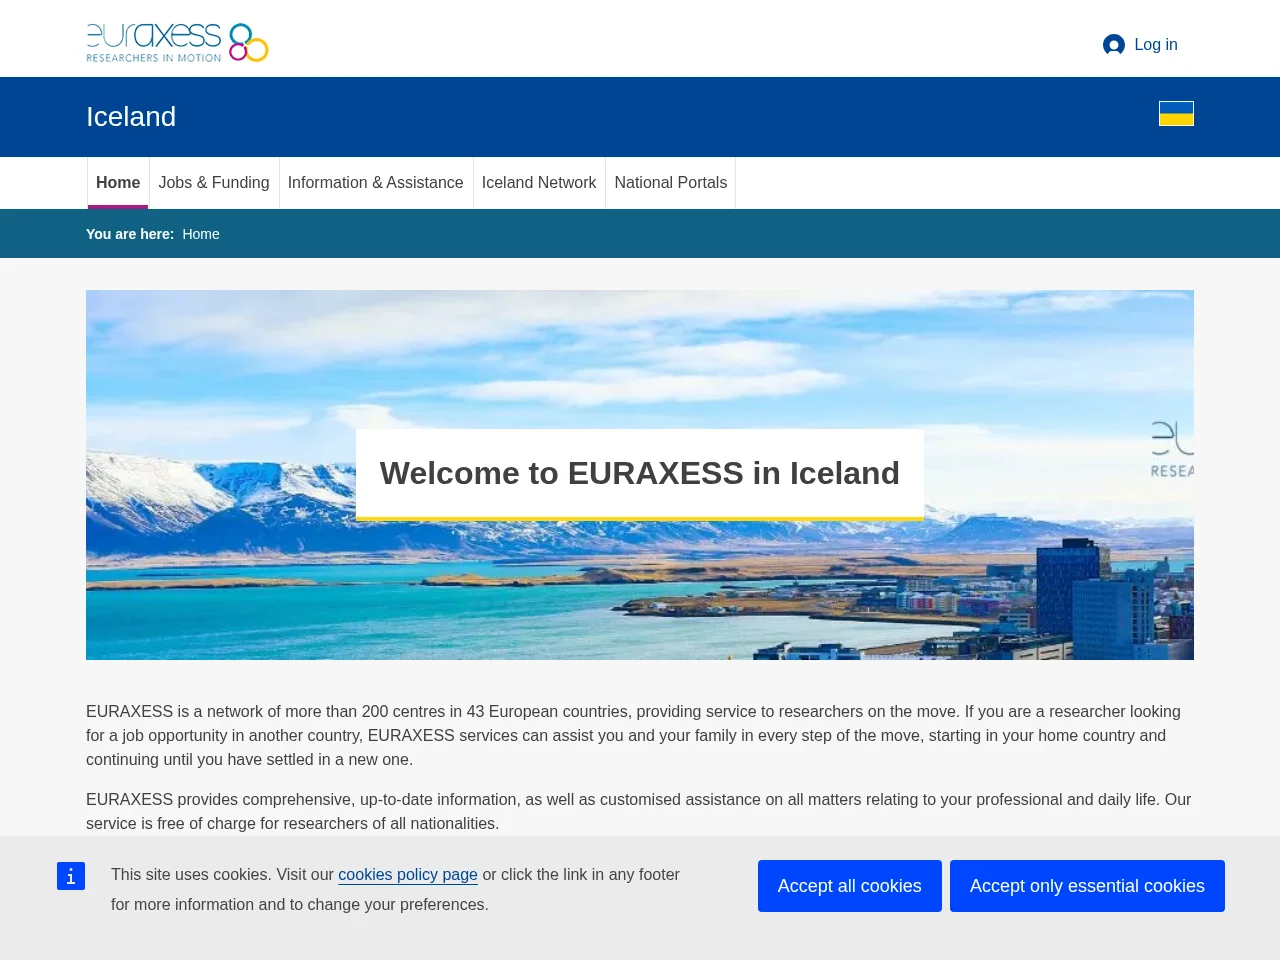Click the paragraph beginning 'EURAXESS is a network'
The height and width of the screenshot is (960, 1280).
click(640, 736)
